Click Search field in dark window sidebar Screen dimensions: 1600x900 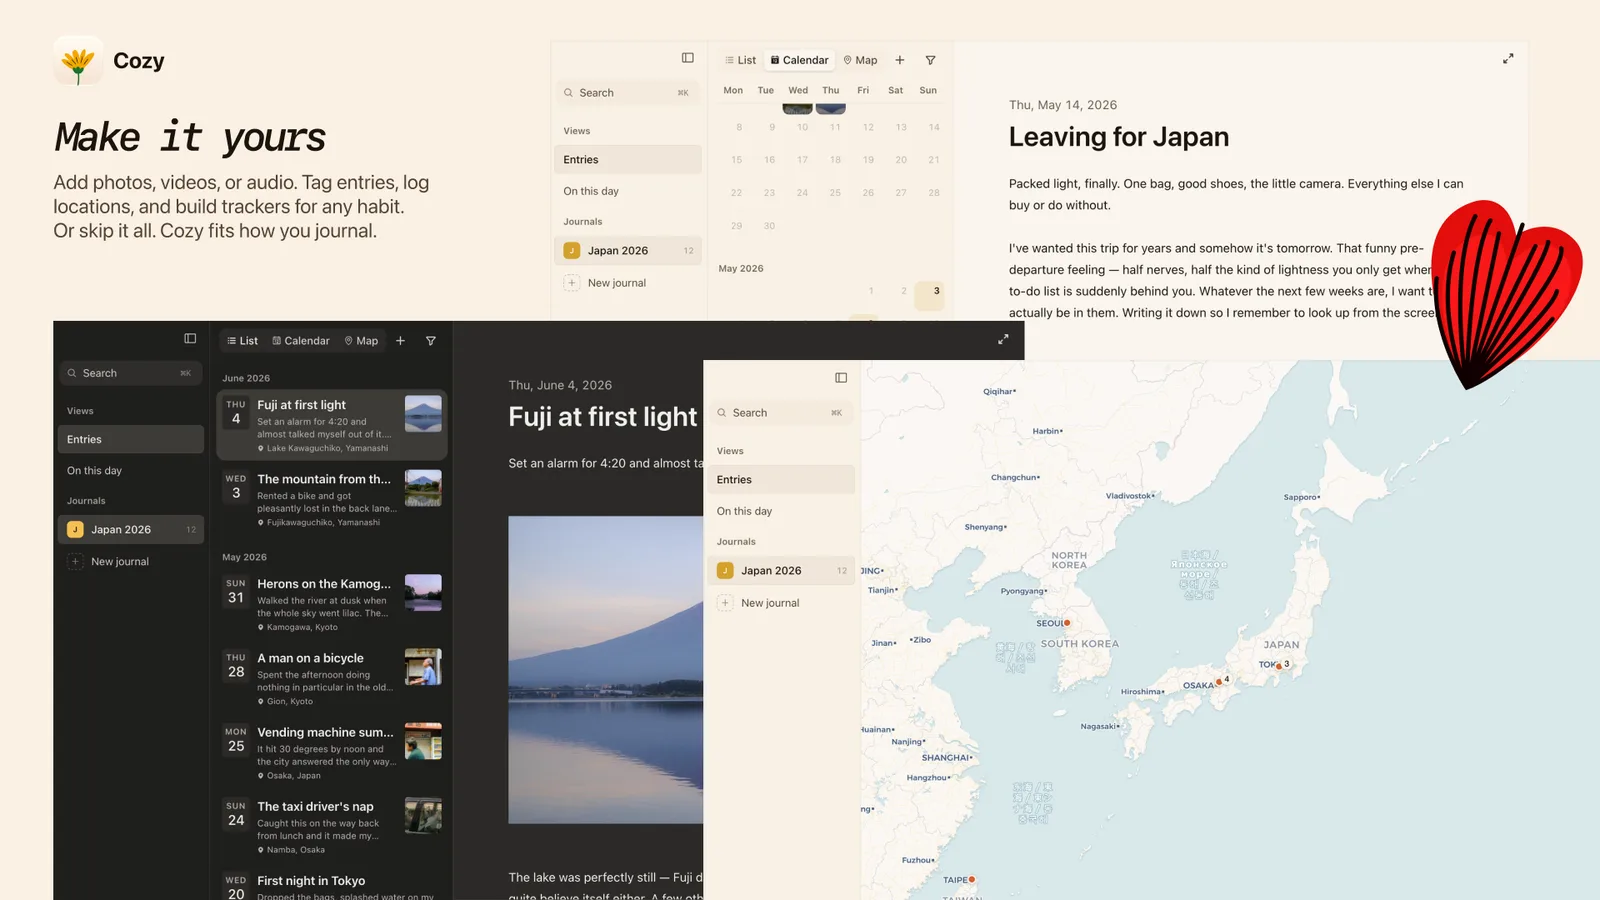coord(131,373)
